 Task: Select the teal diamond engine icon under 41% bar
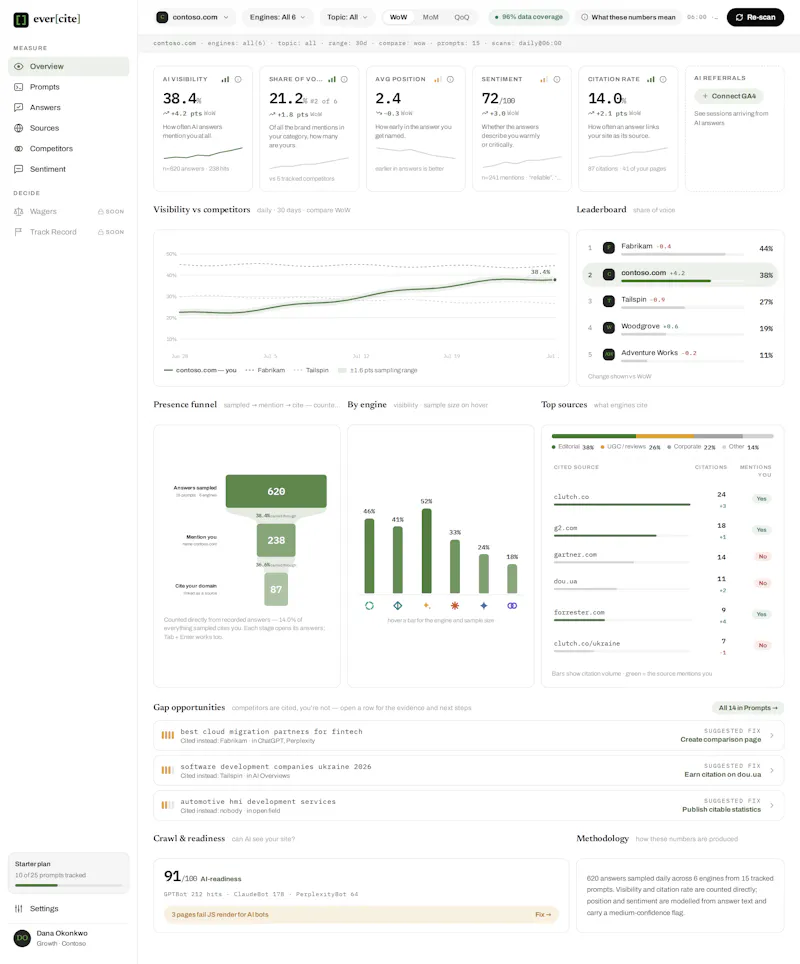[398, 606]
